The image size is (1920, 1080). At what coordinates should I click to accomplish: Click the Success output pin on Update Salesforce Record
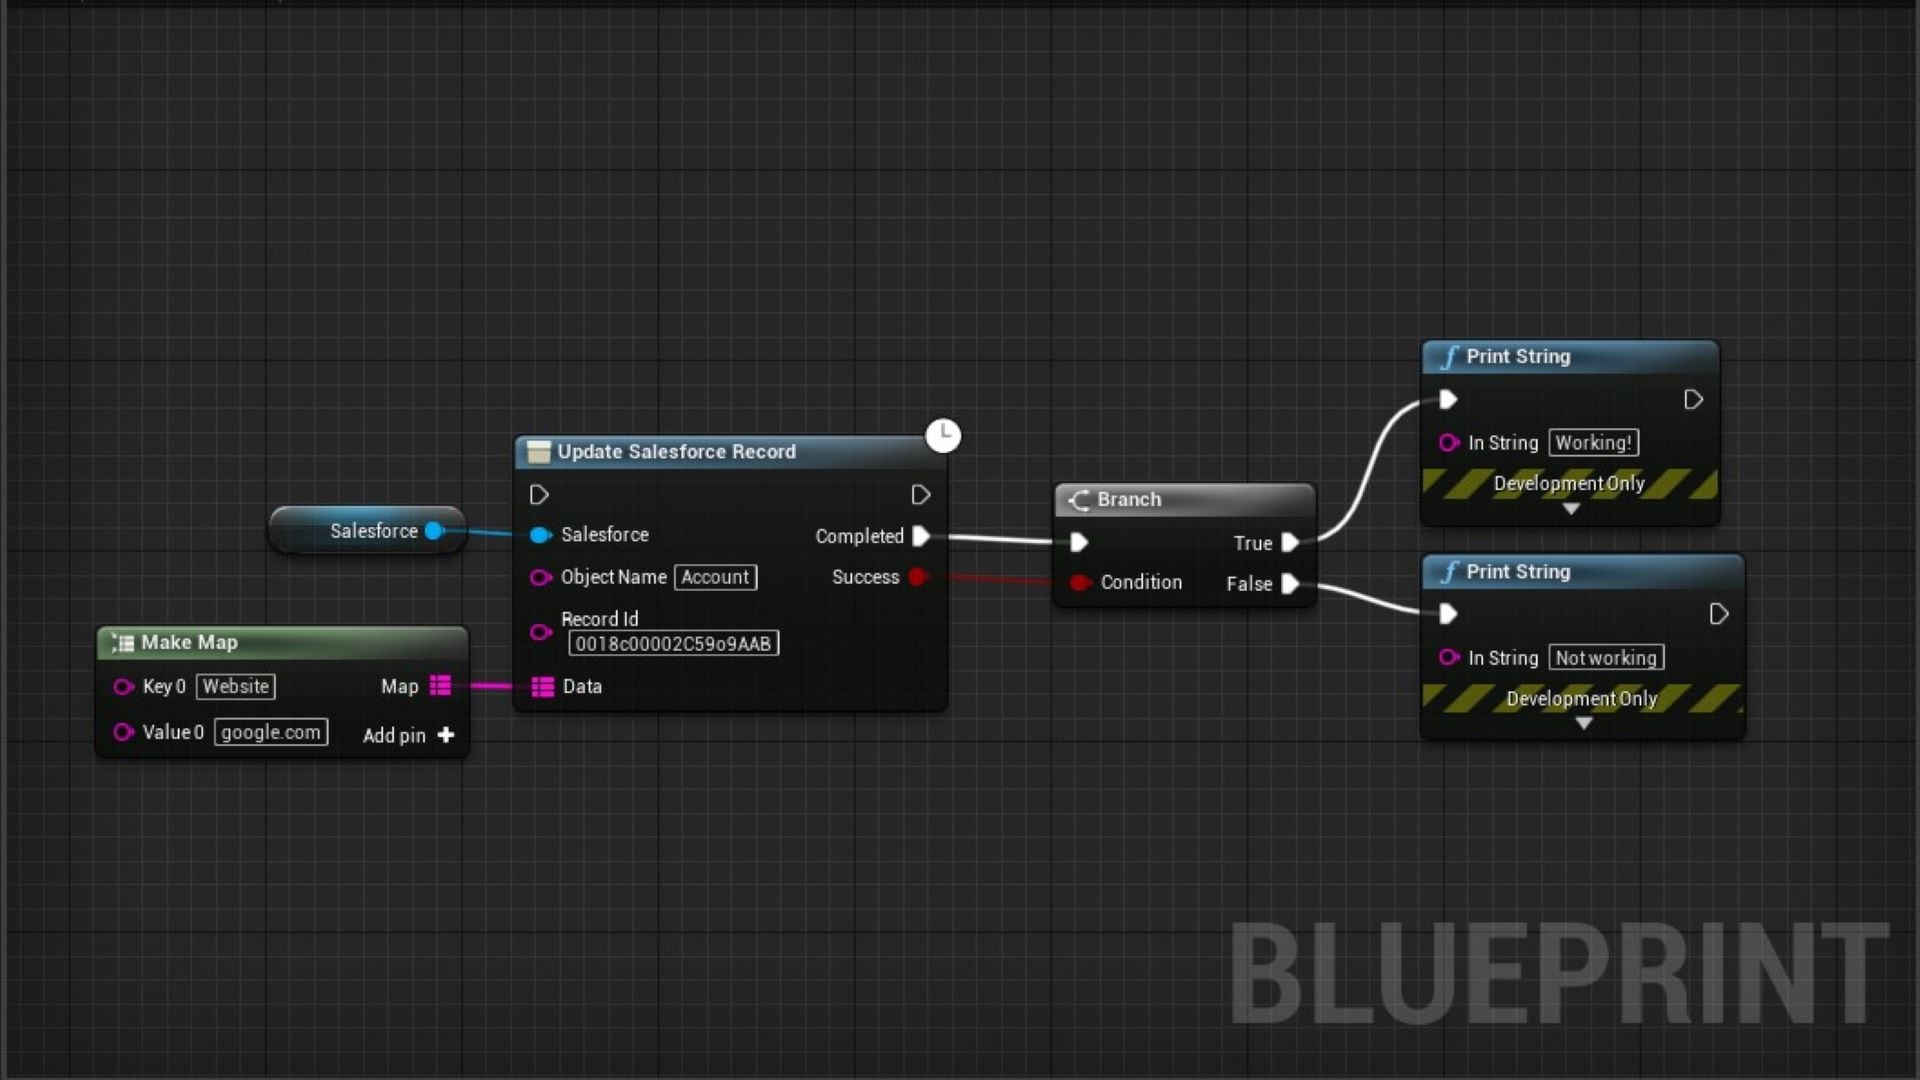click(x=918, y=577)
